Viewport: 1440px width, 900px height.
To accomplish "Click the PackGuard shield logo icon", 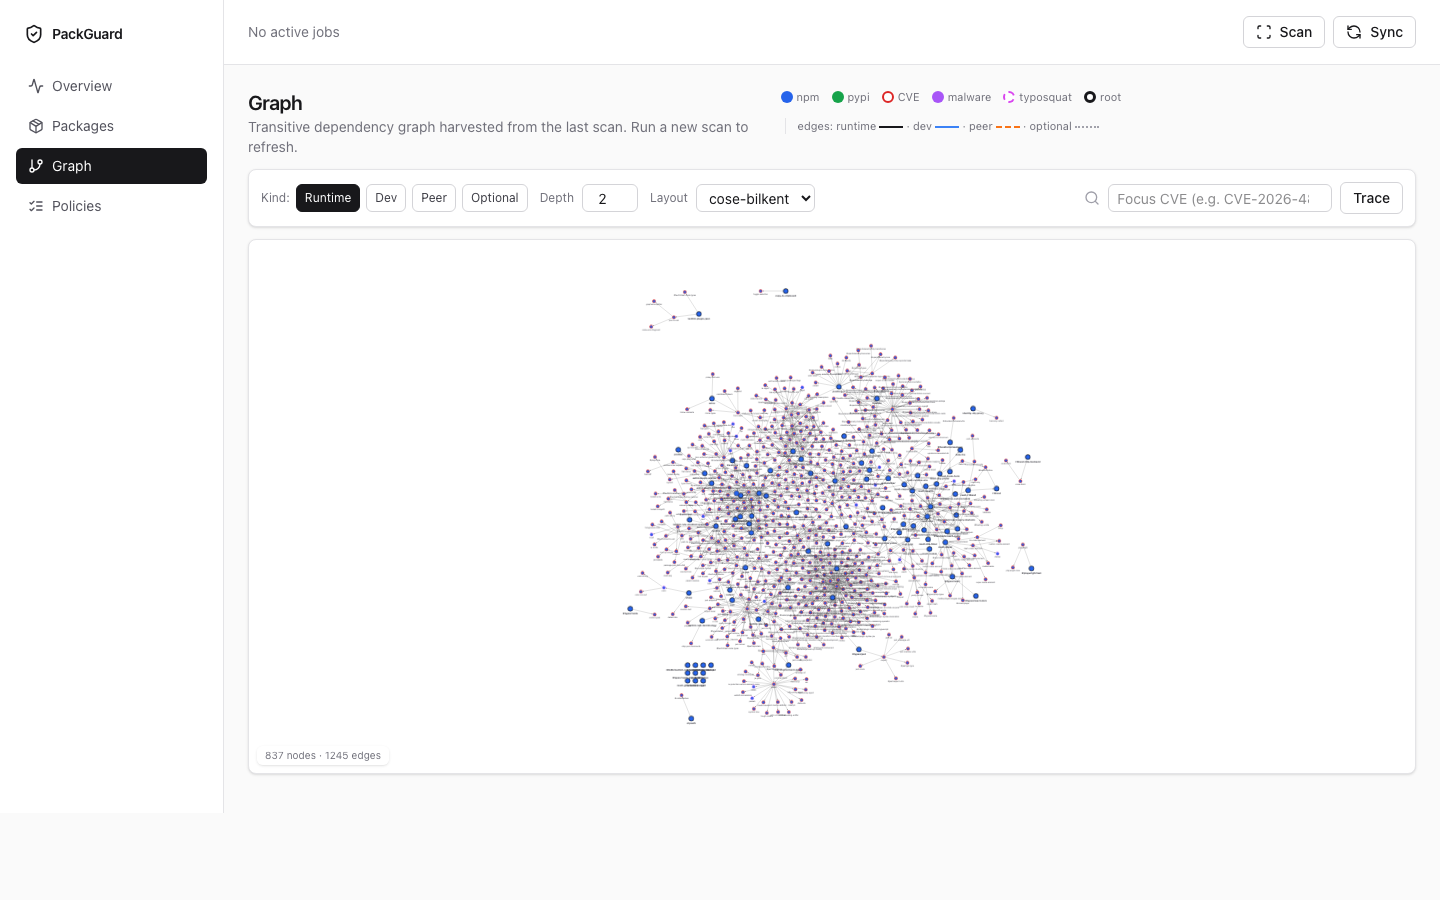I will 34,34.
